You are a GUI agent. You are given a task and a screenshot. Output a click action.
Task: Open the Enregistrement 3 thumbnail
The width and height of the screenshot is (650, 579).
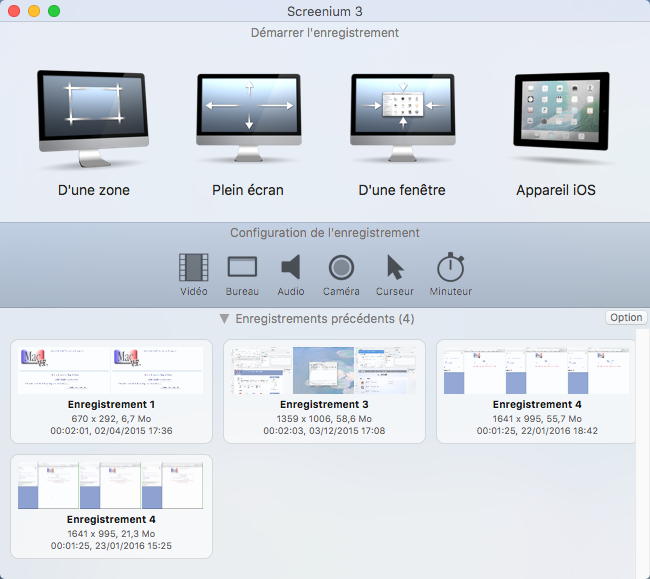pyautogui.click(x=324, y=371)
